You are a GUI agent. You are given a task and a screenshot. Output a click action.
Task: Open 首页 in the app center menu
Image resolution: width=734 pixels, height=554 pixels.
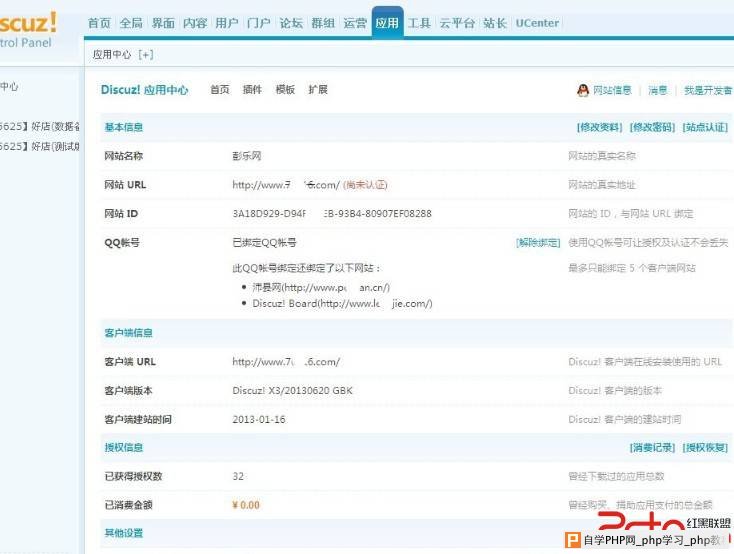(x=220, y=89)
